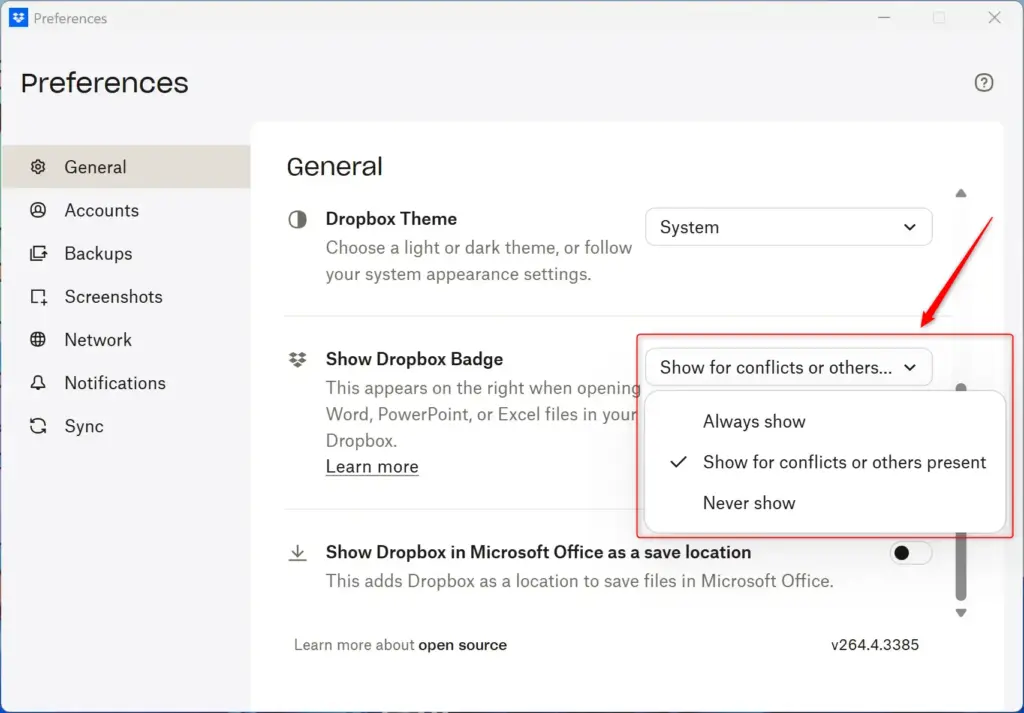Switch to Backups preferences
1024x713 pixels.
(127, 253)
